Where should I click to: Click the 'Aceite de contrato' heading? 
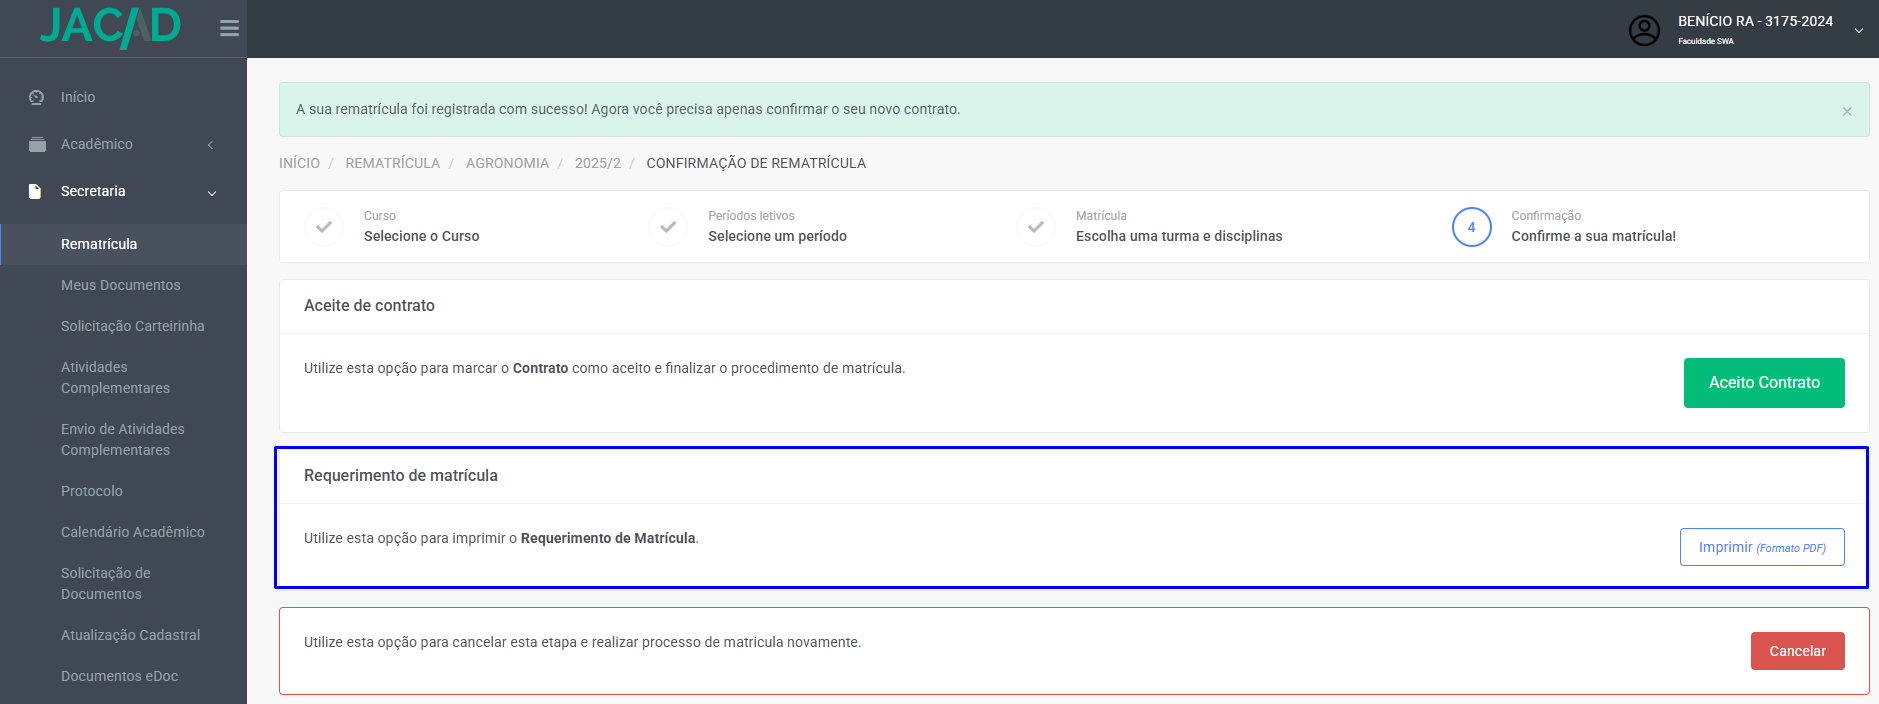coord(370,306)
